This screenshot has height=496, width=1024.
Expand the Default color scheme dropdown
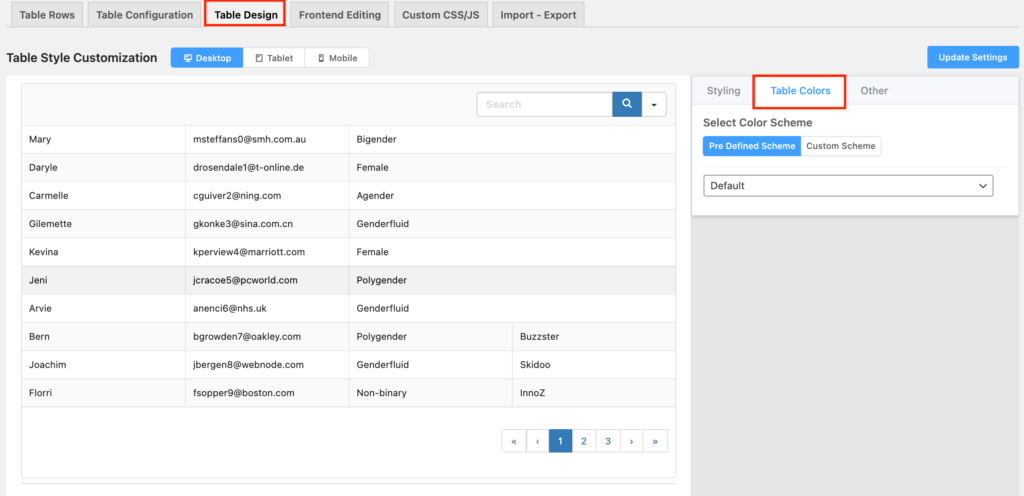click(x=848, y=185)
